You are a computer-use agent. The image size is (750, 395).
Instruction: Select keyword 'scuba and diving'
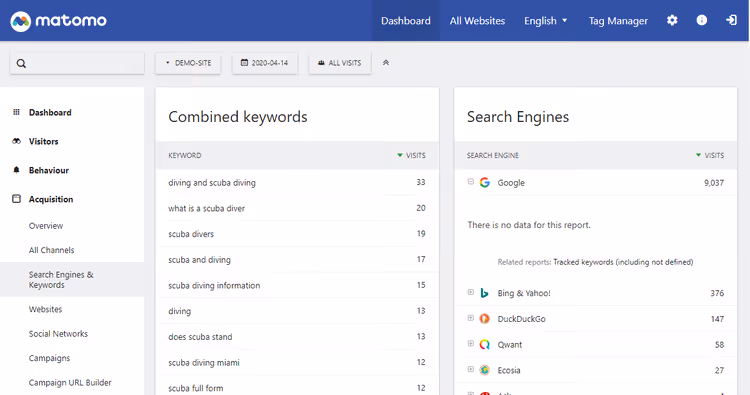pyautogui.click(x=199, y=260)
